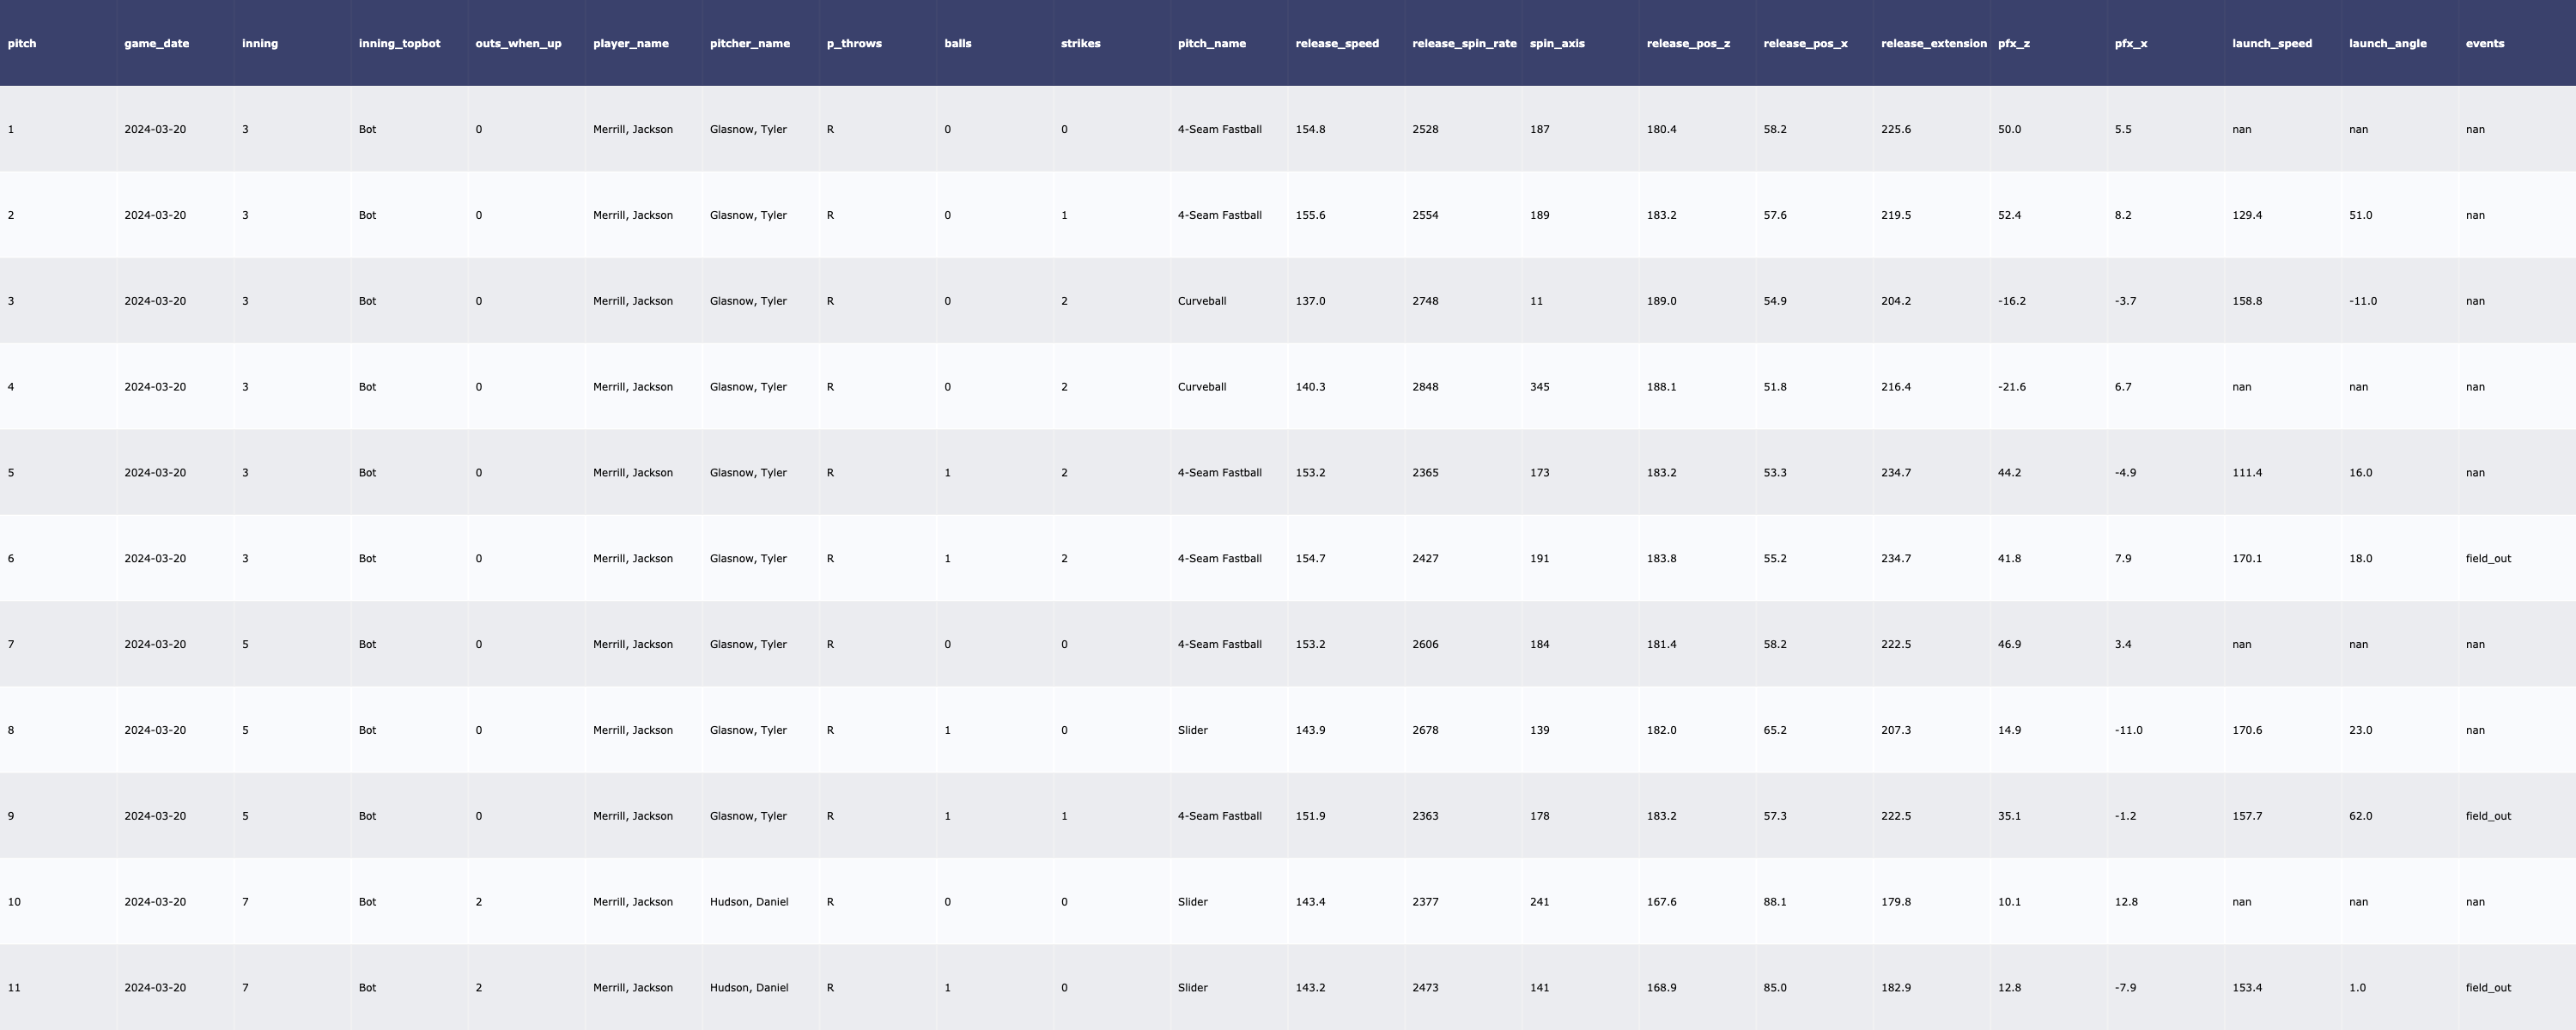Select the Slider cell in row 8
Viewport: 2576px width, 1030px height.
tap(1192, 730)
